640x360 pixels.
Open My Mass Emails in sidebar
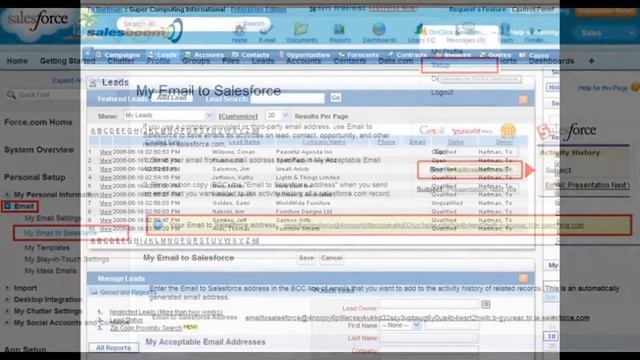pyautogui.click(x=51, y=271)
